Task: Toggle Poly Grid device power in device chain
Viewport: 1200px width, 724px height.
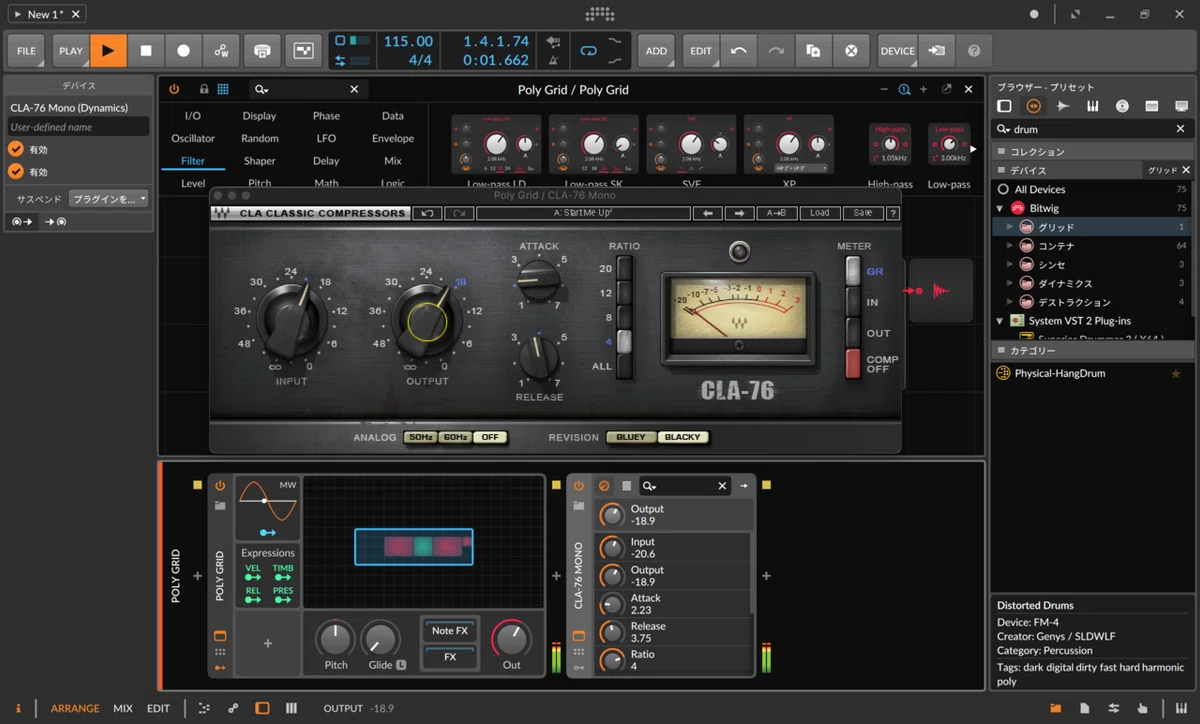Action: point(220,486)
